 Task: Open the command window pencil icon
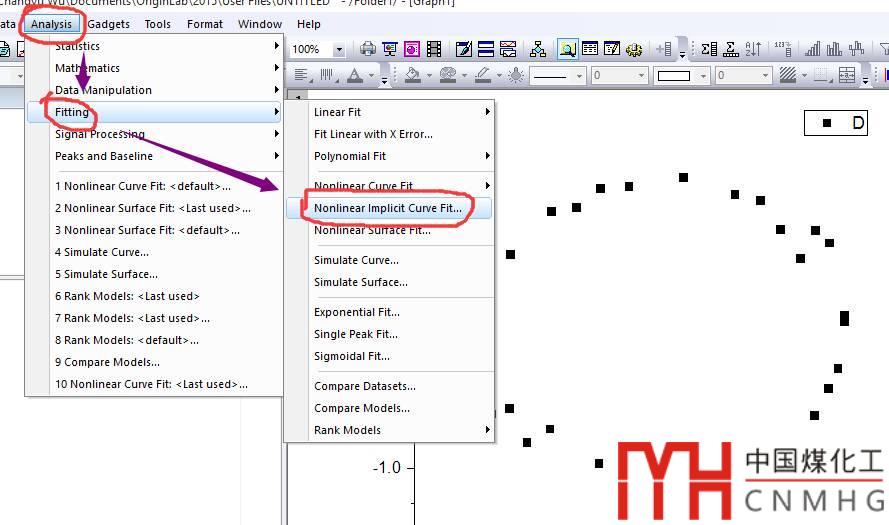612,49
